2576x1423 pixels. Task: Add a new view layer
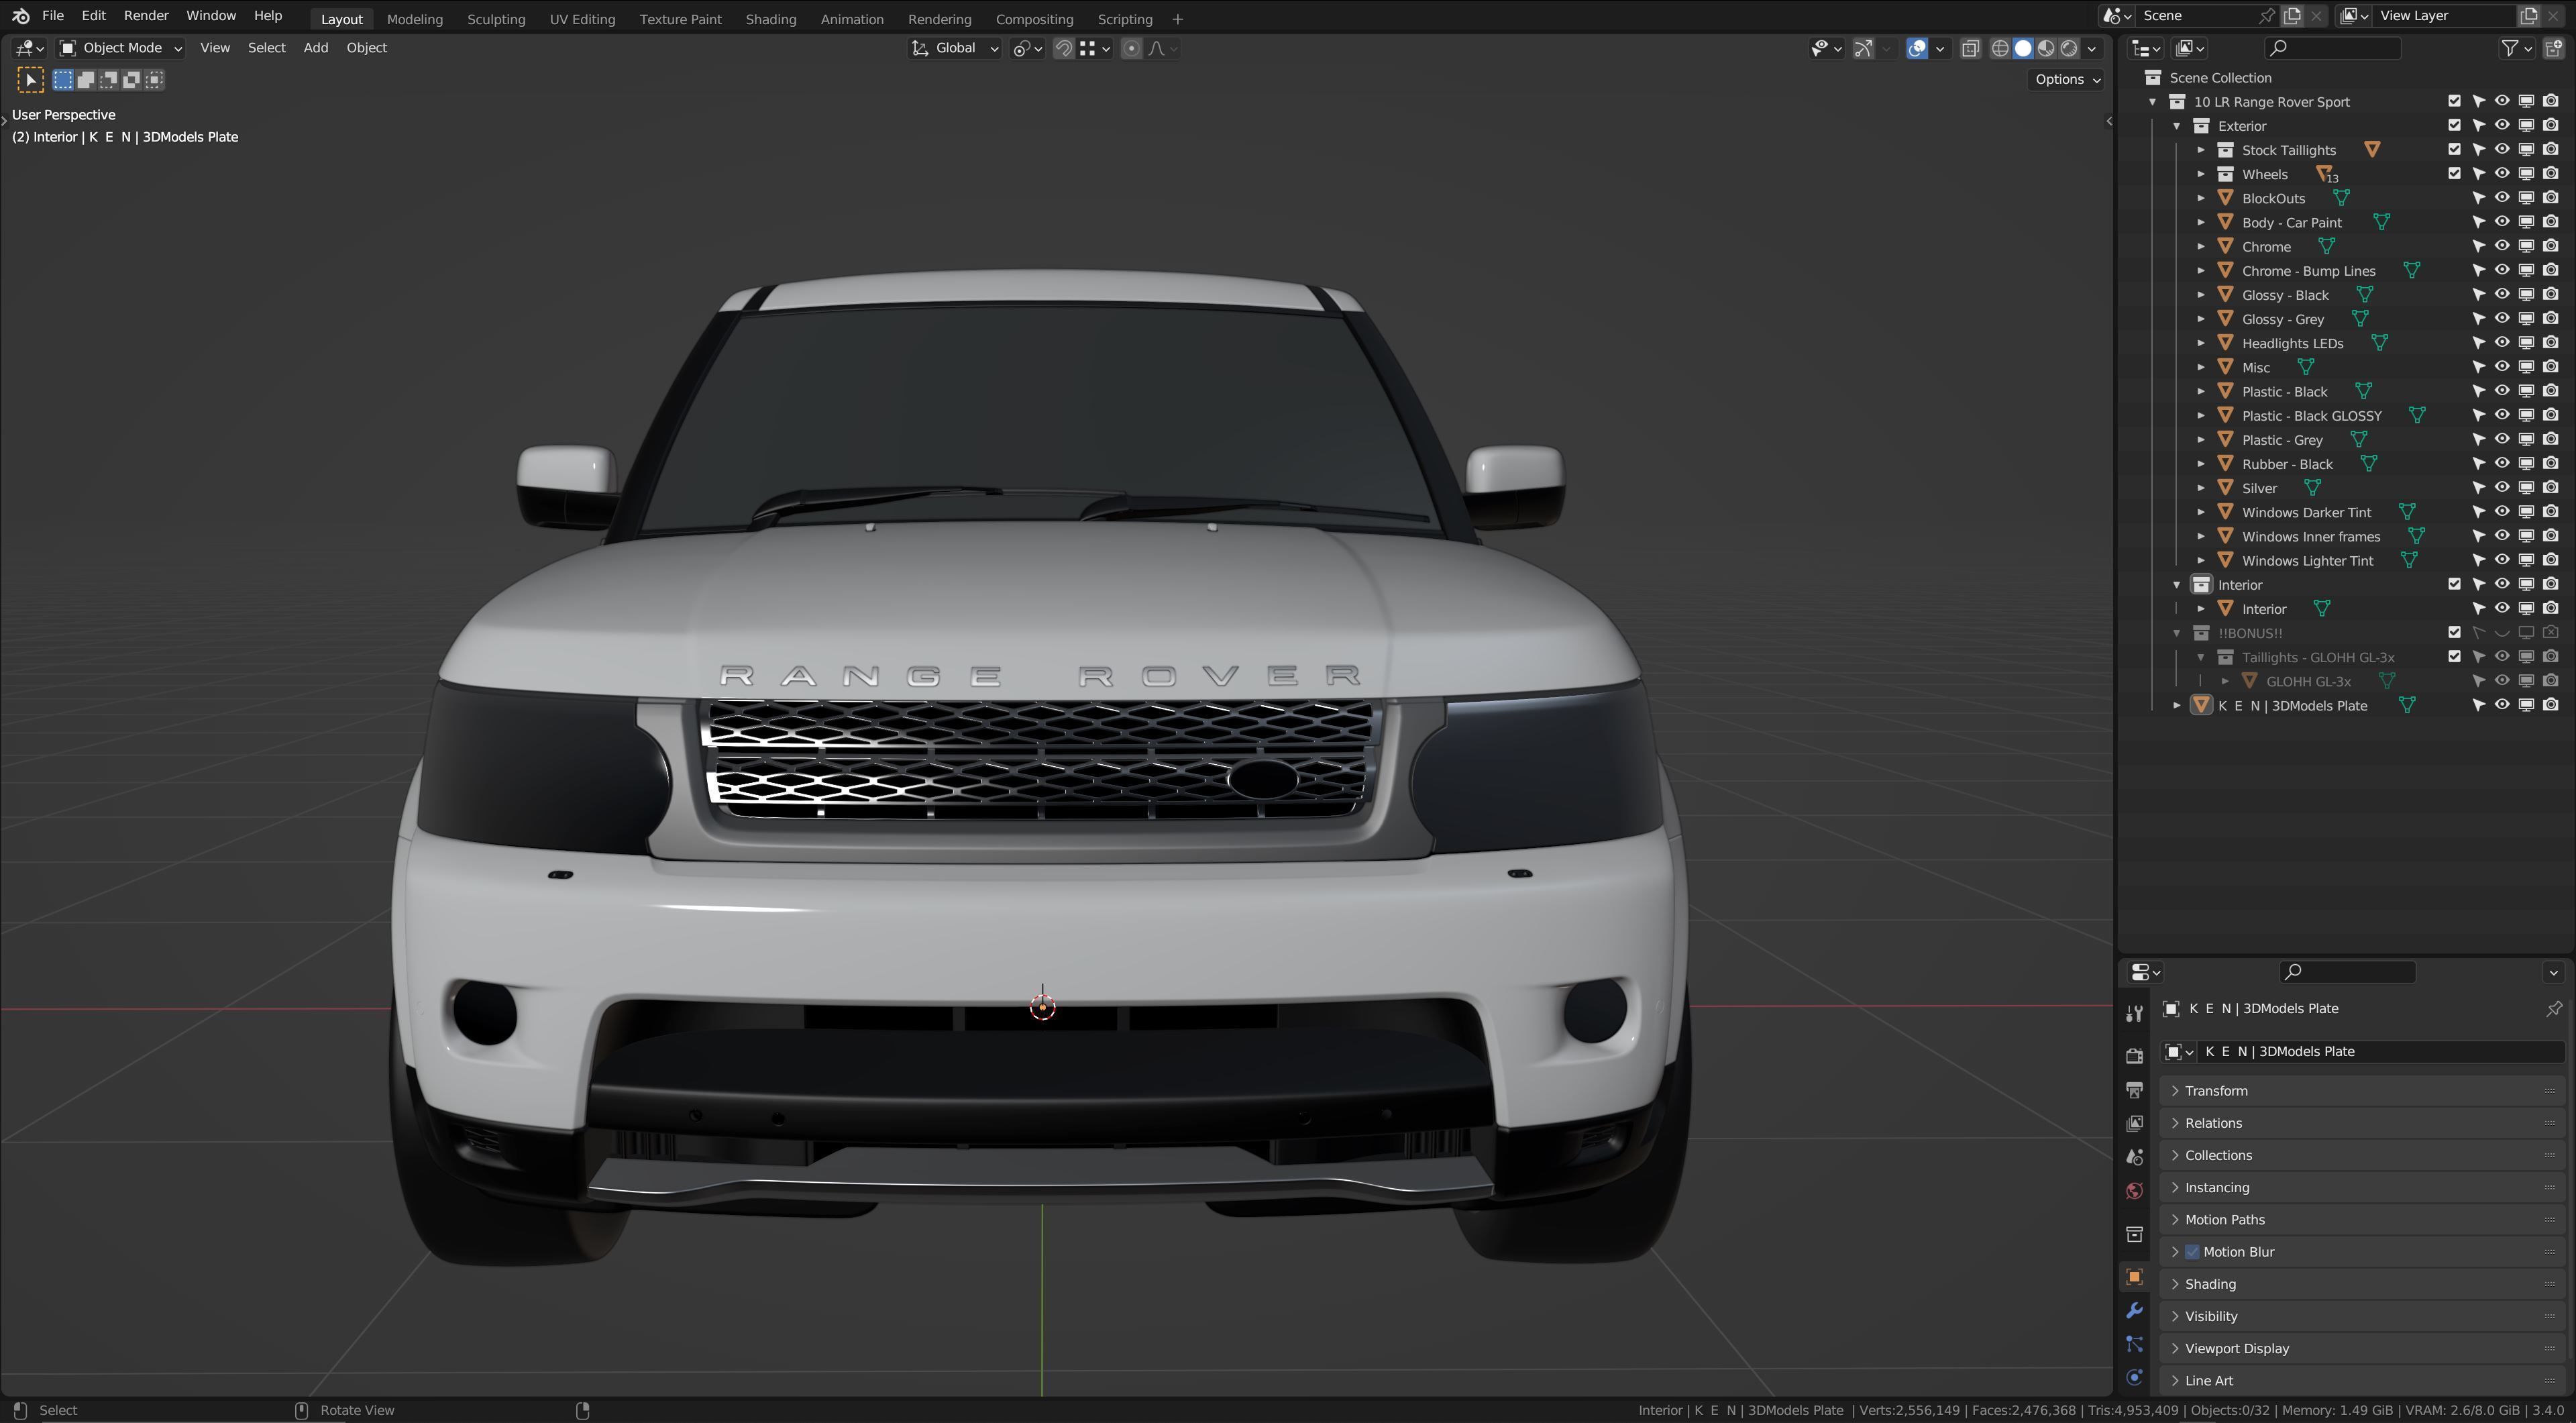point(2529,15)
